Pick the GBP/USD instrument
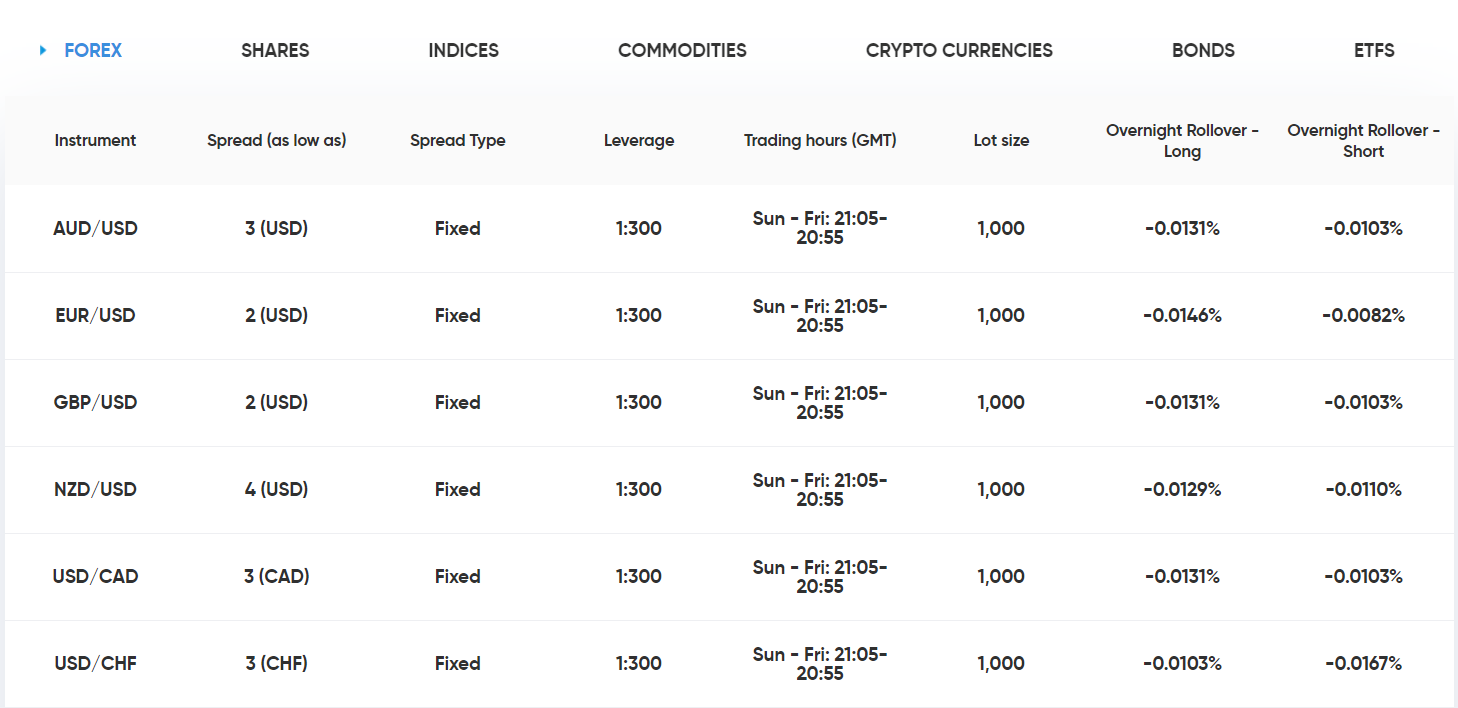 tap(95, 402)
